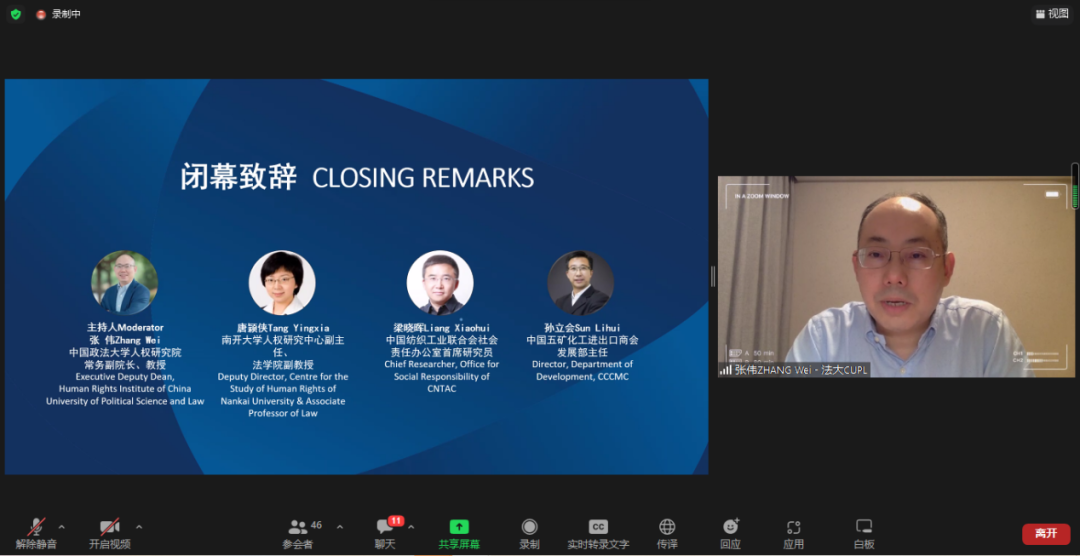Screen dimensions: 1080x556
Task: Open interpretation globe icon (传译)
Action: [667, 527]
